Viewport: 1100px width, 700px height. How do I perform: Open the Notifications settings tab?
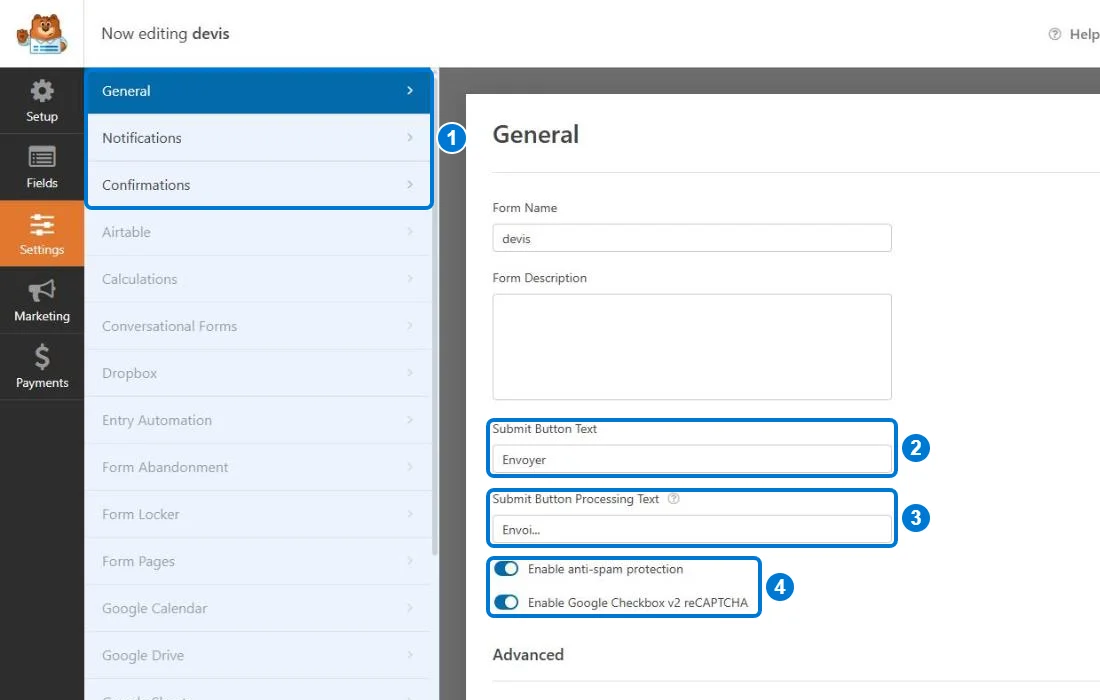[258, 138]
